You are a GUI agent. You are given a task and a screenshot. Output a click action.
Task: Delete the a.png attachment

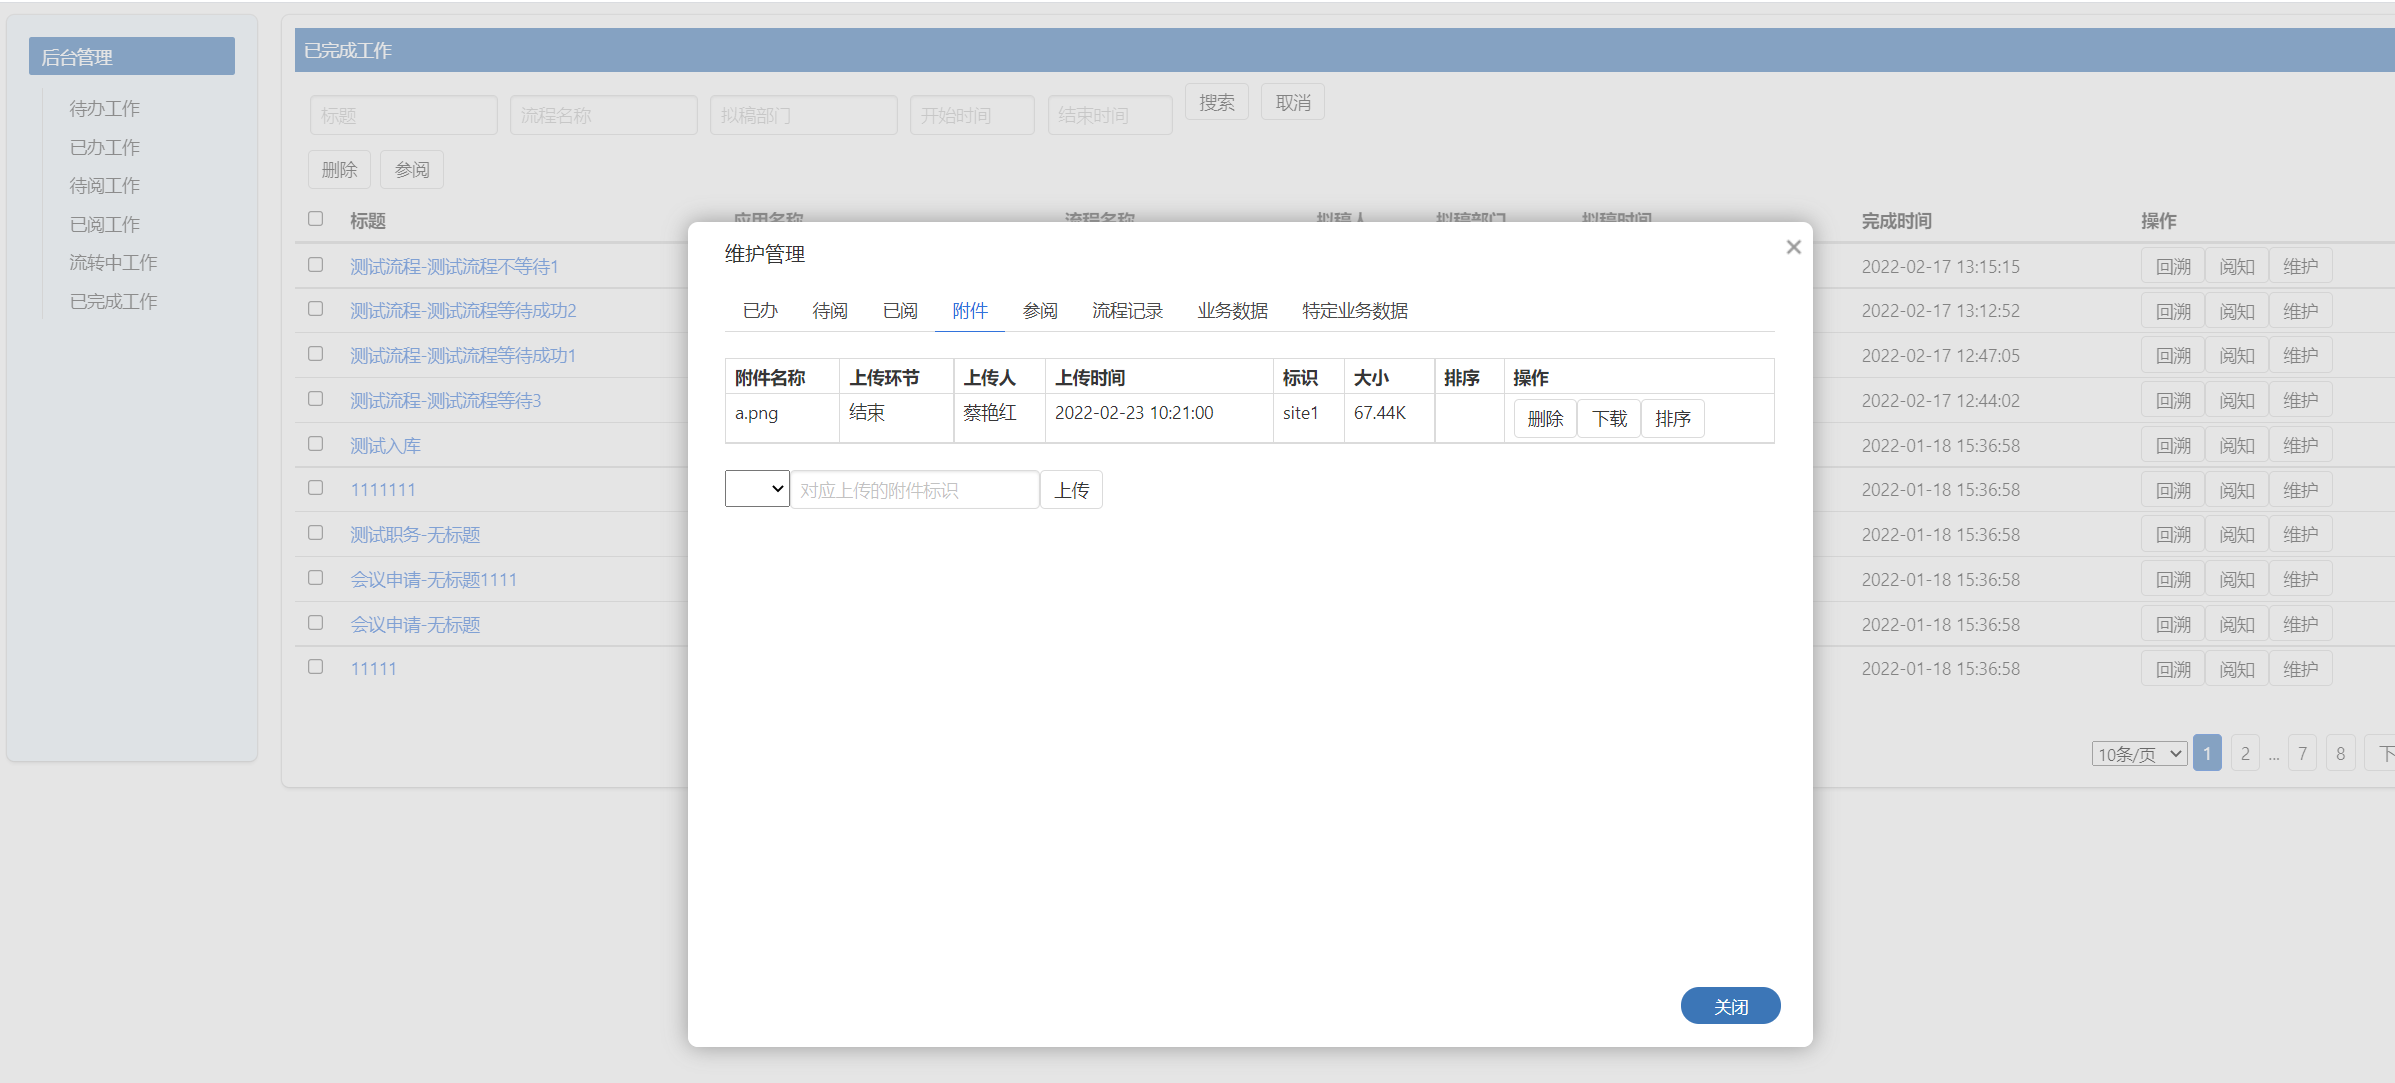point(1544,419)
